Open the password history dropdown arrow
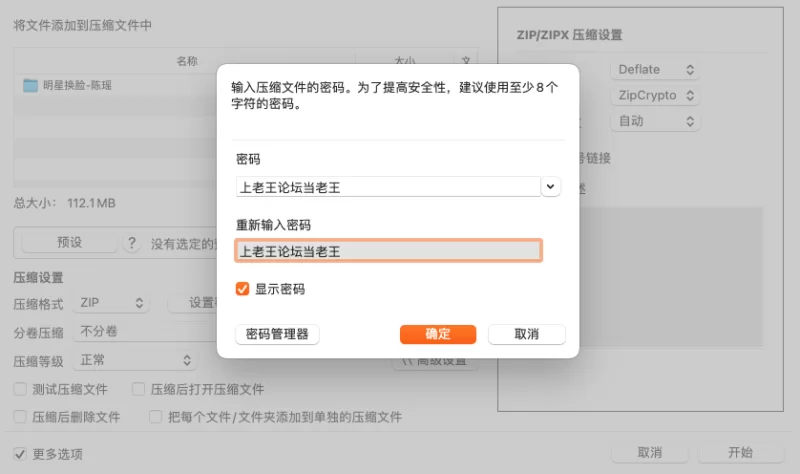This screenshot has width=800, height=474. pos(551,186)
